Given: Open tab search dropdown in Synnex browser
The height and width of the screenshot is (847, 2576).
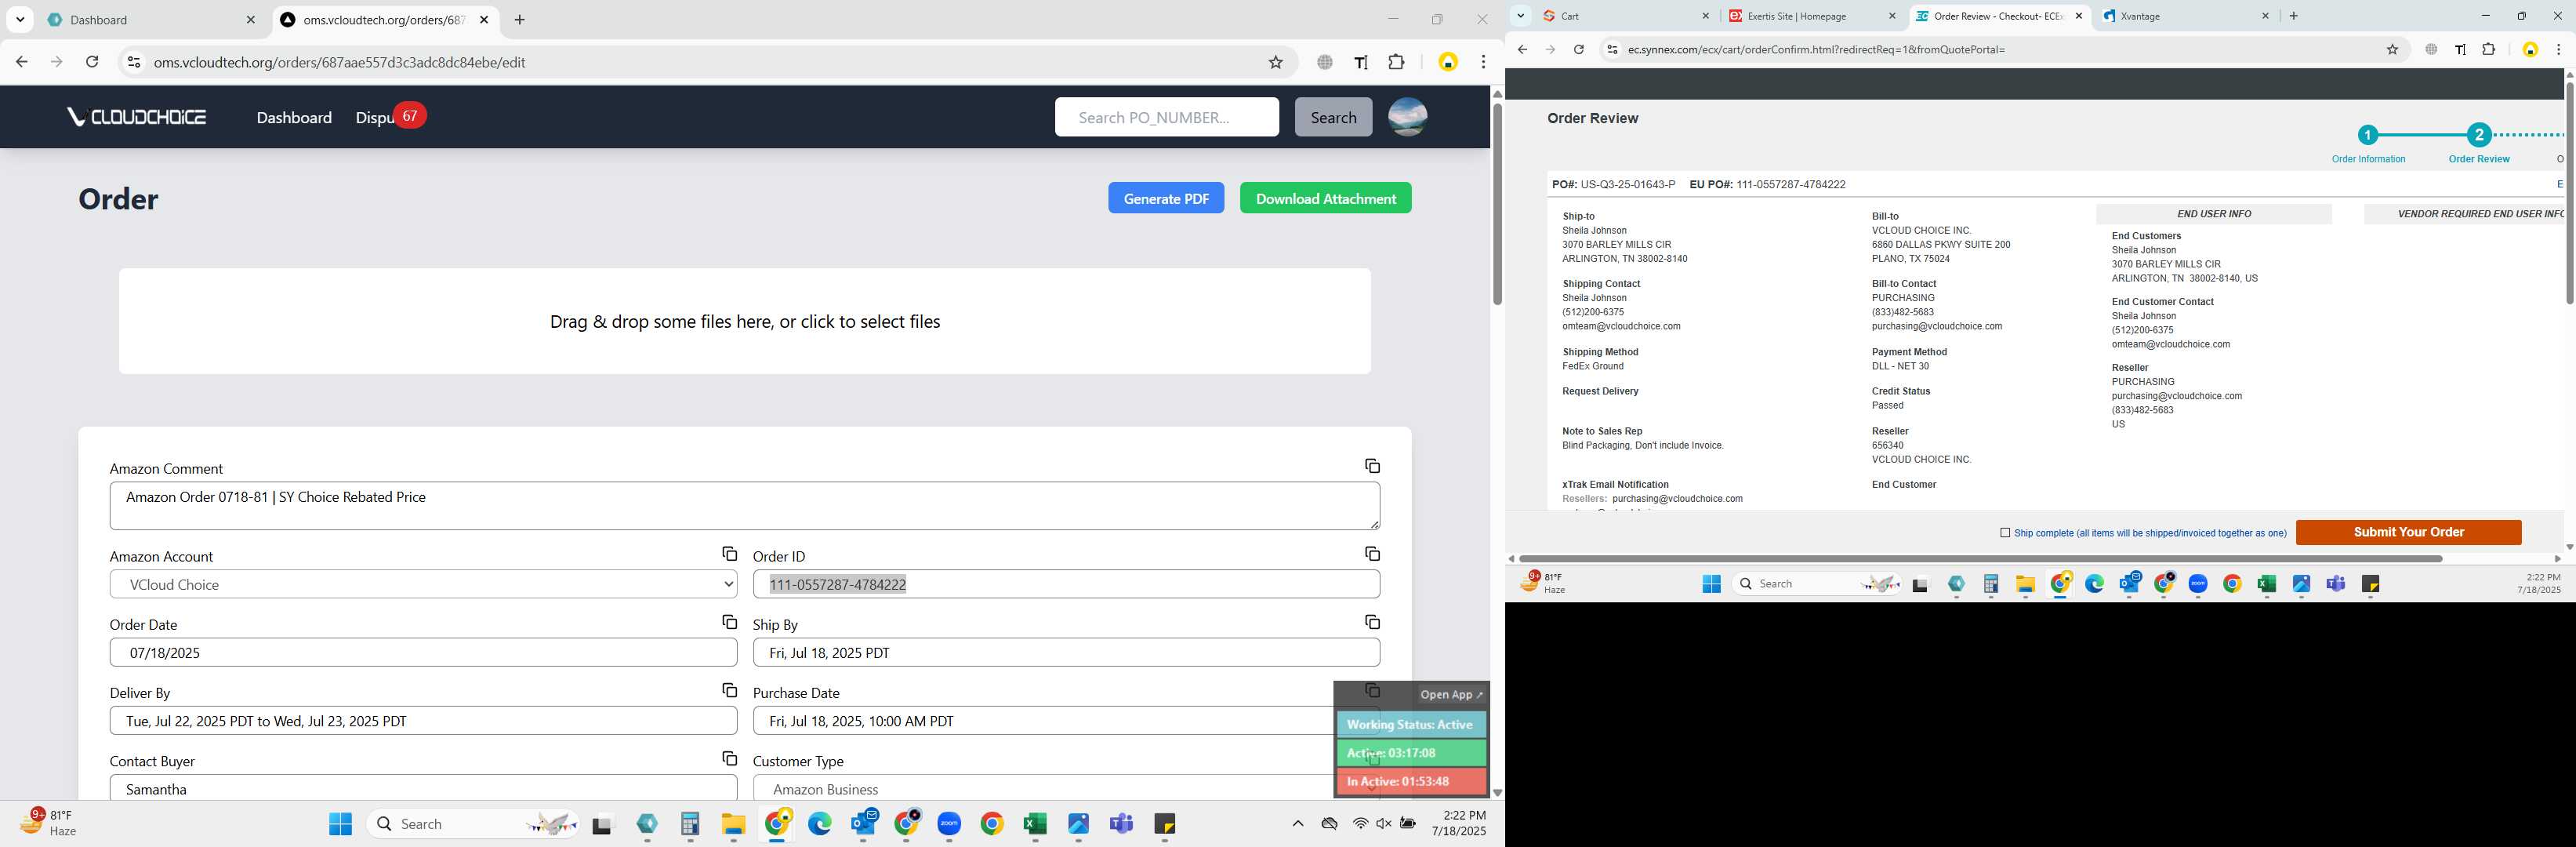Looking at the screenshot, I should point(1520,16).
